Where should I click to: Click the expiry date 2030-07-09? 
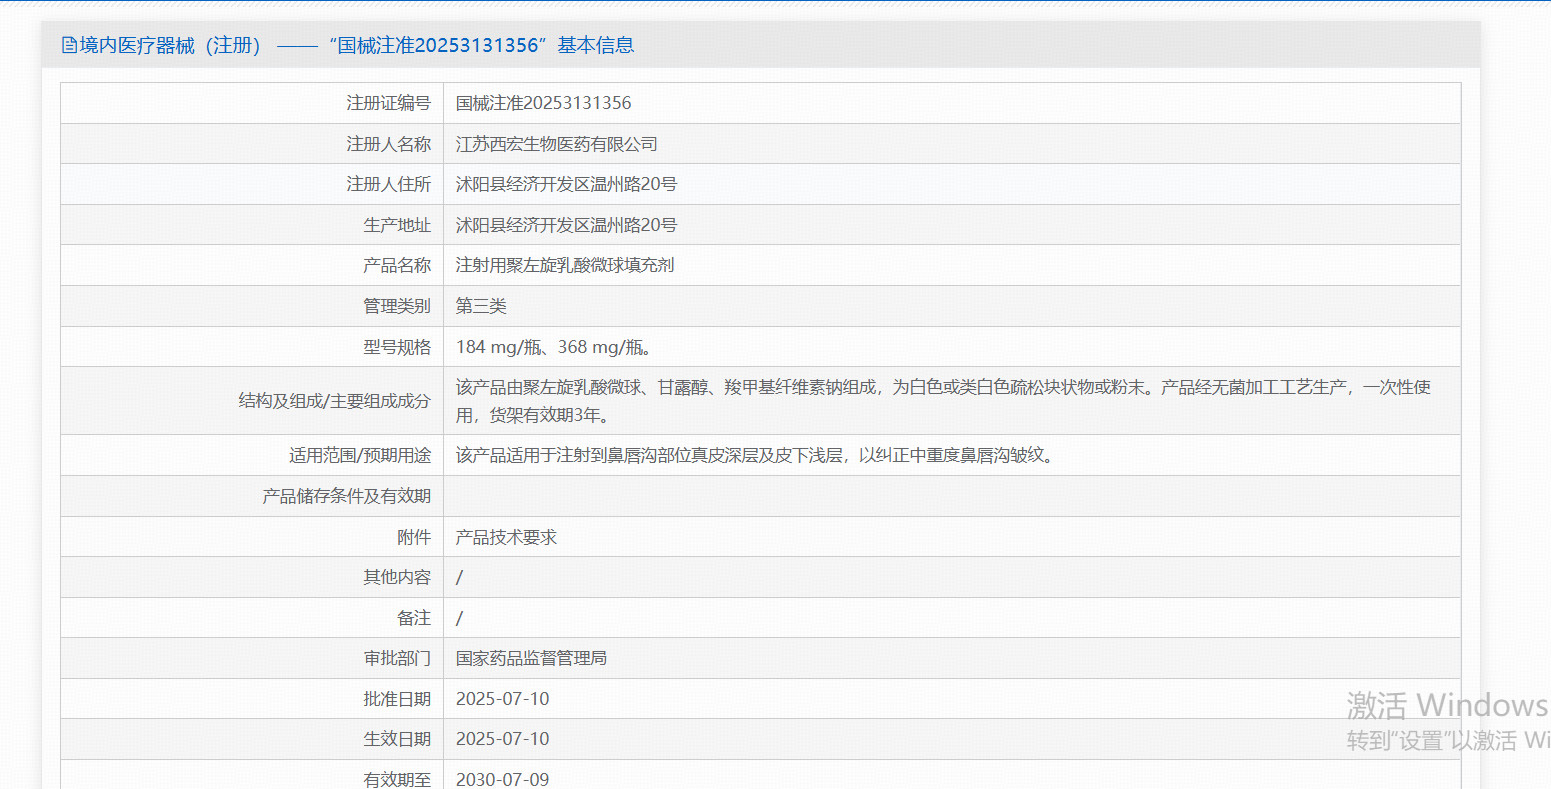502,779
